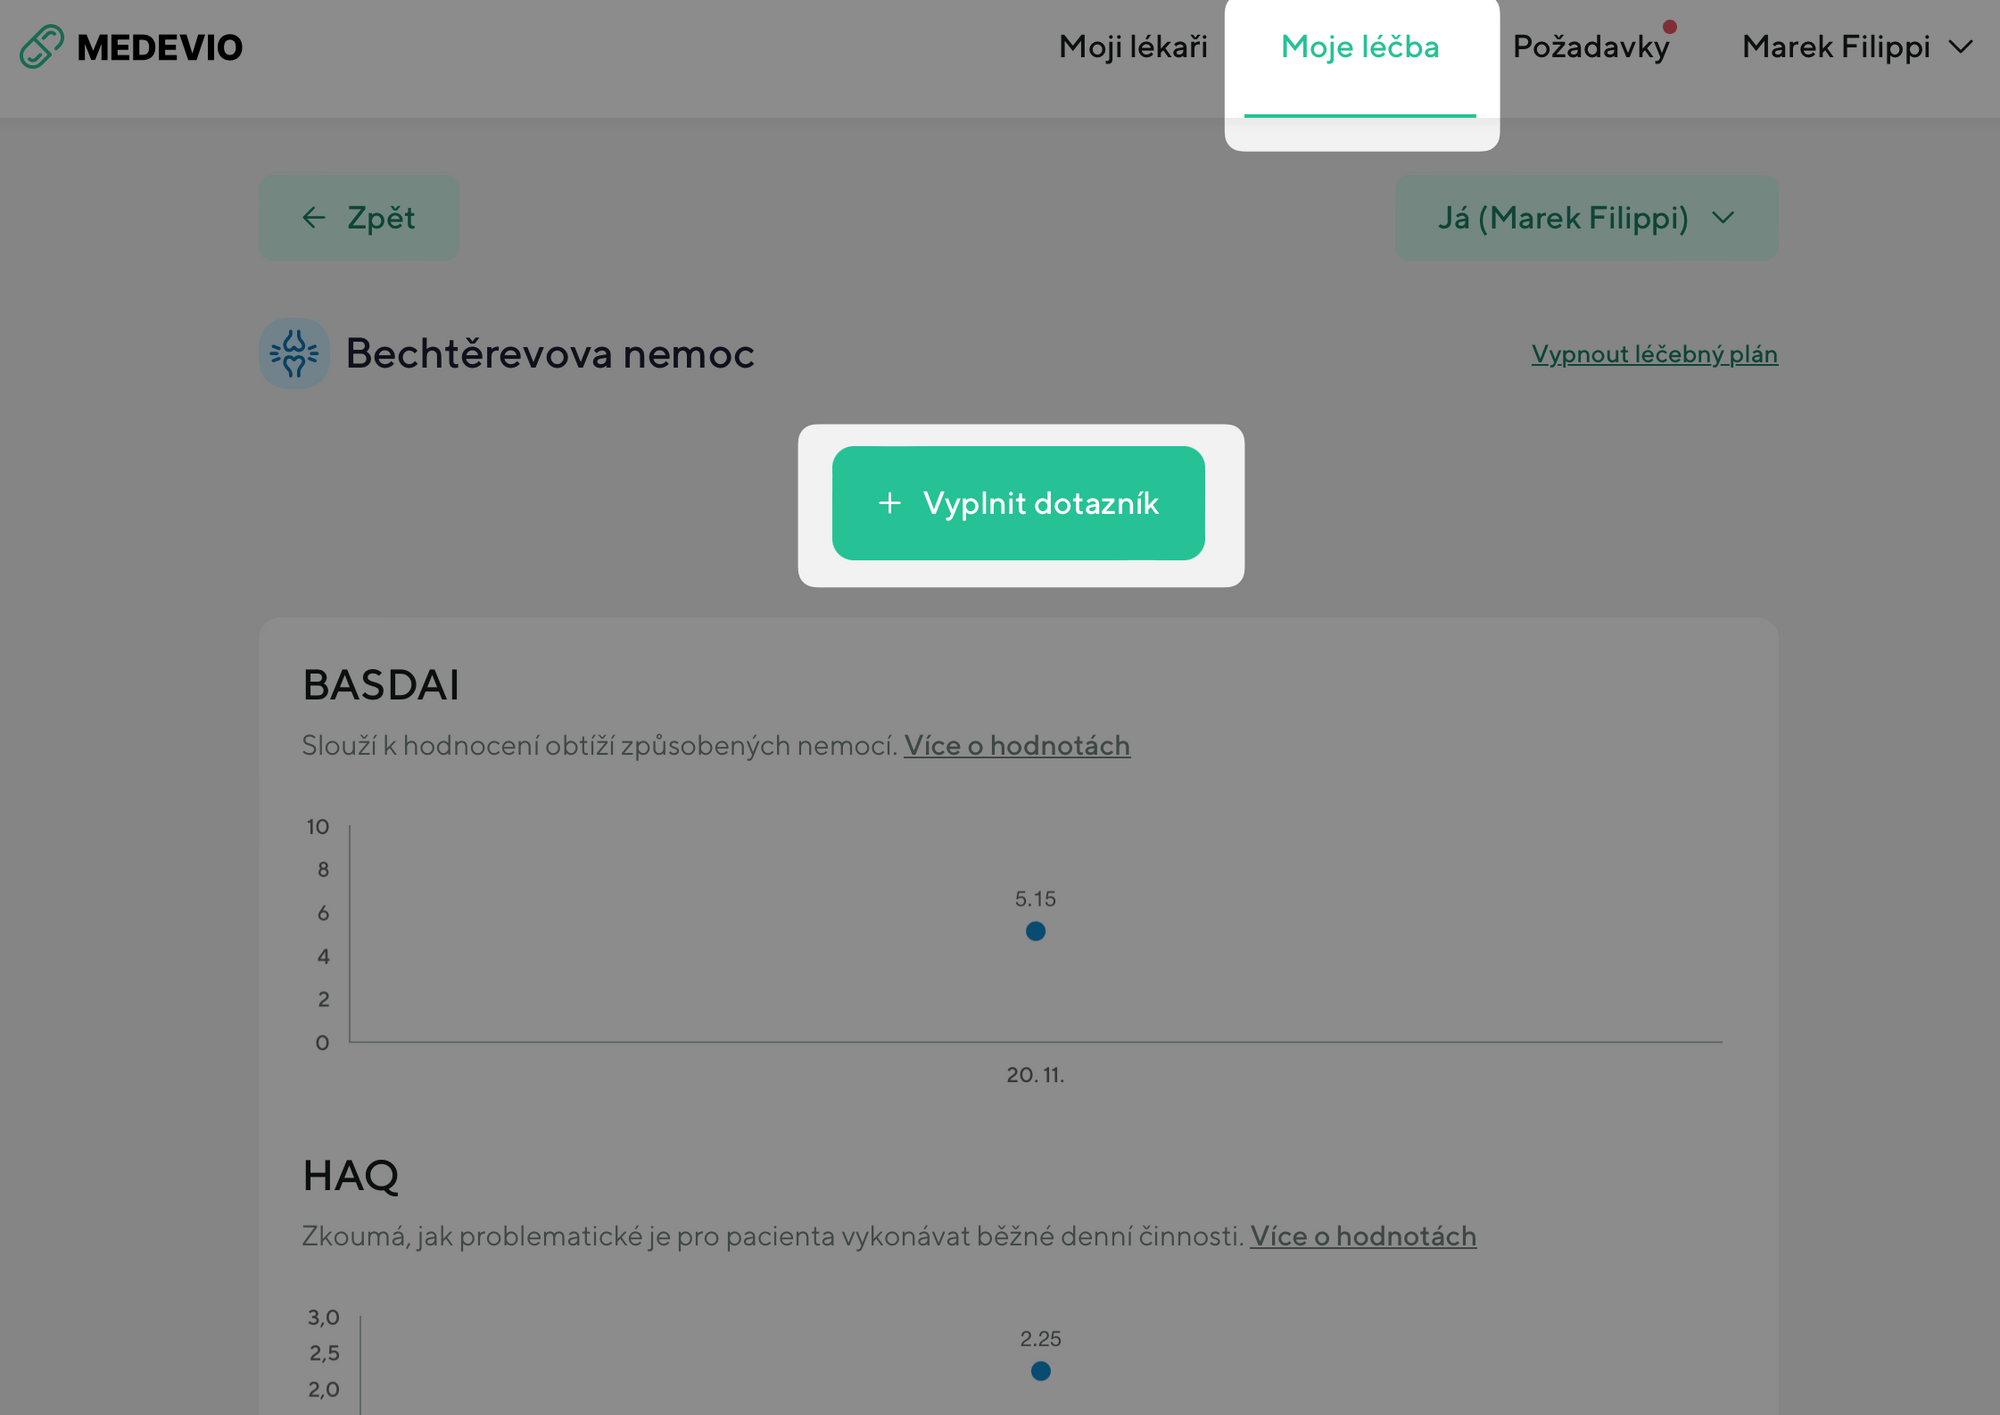Open BASDAI Více o hodnotách link
Viewport: 2000px width, 1415px height.
[1017, 746]
